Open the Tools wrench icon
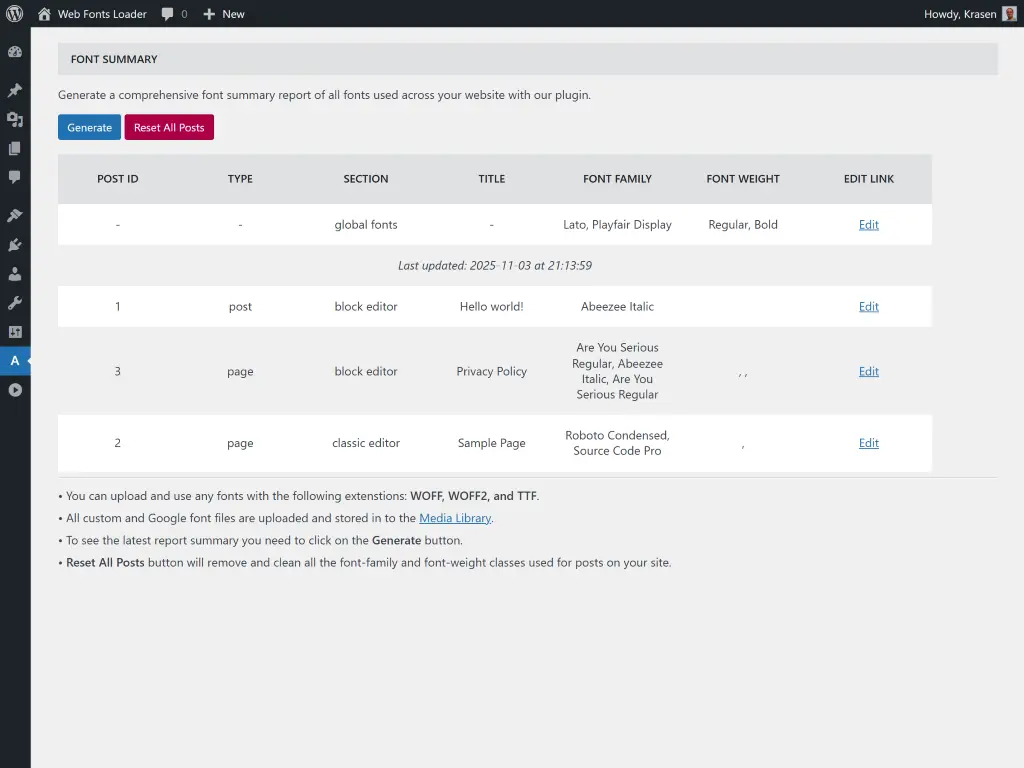The image size is (1024, 768). click(15, 303)
